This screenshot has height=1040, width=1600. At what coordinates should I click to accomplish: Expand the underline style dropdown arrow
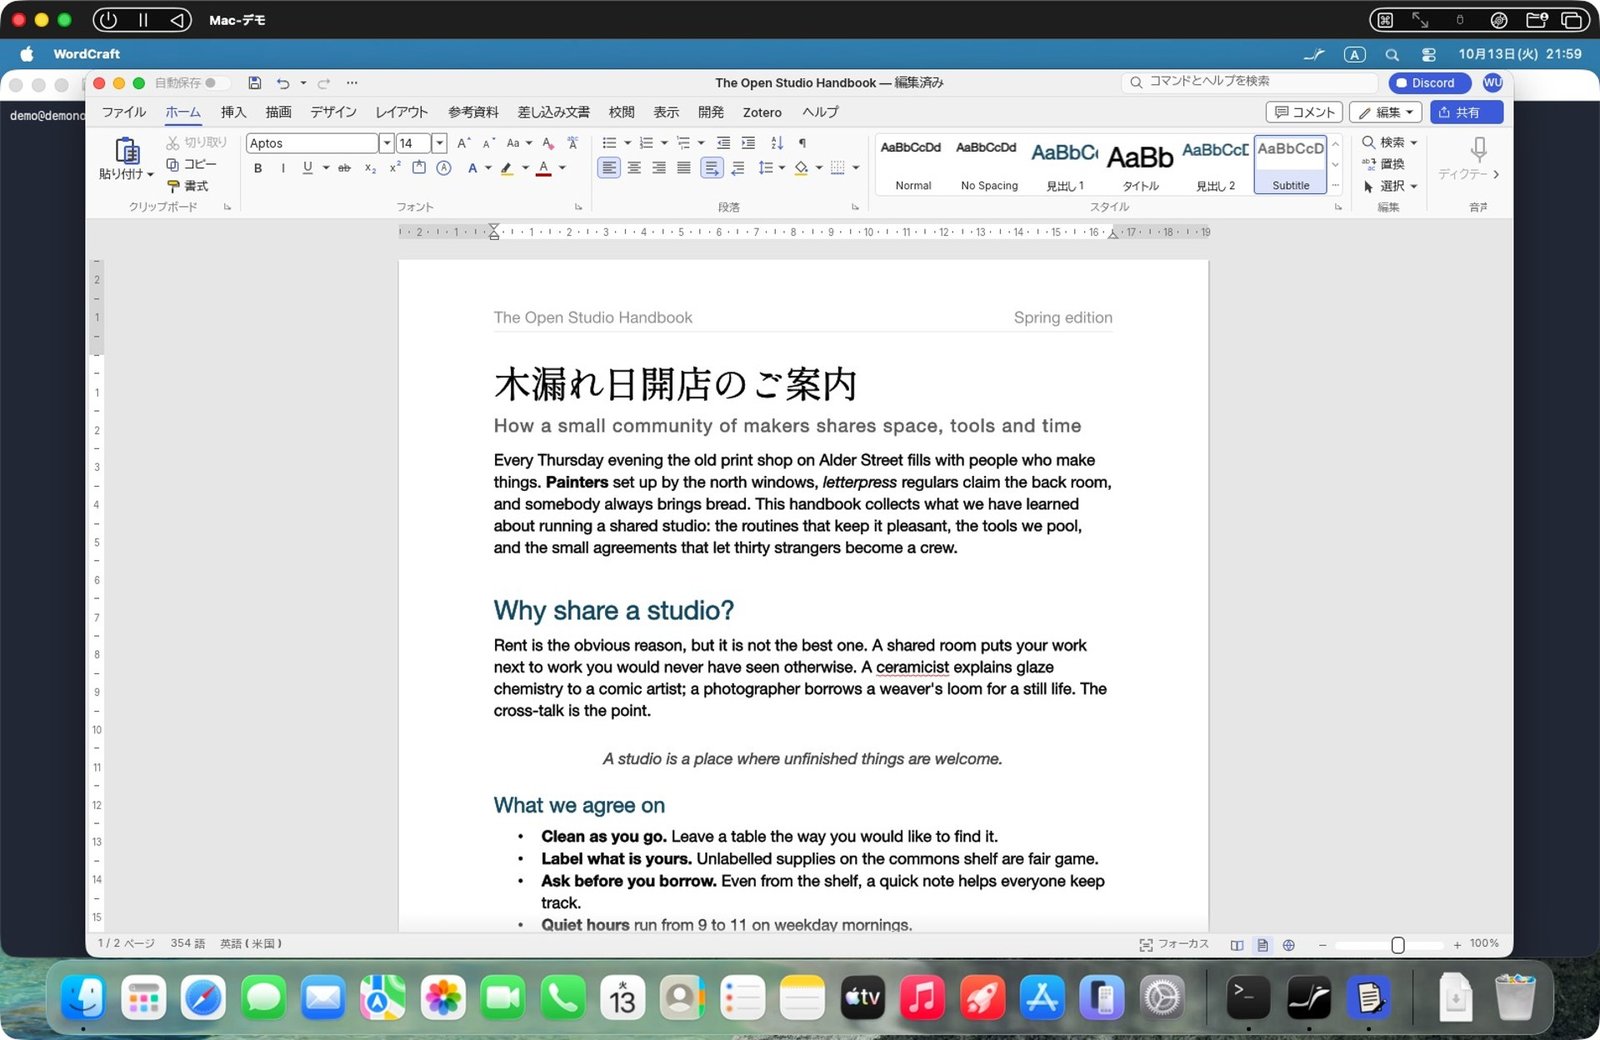coord(326,168)
